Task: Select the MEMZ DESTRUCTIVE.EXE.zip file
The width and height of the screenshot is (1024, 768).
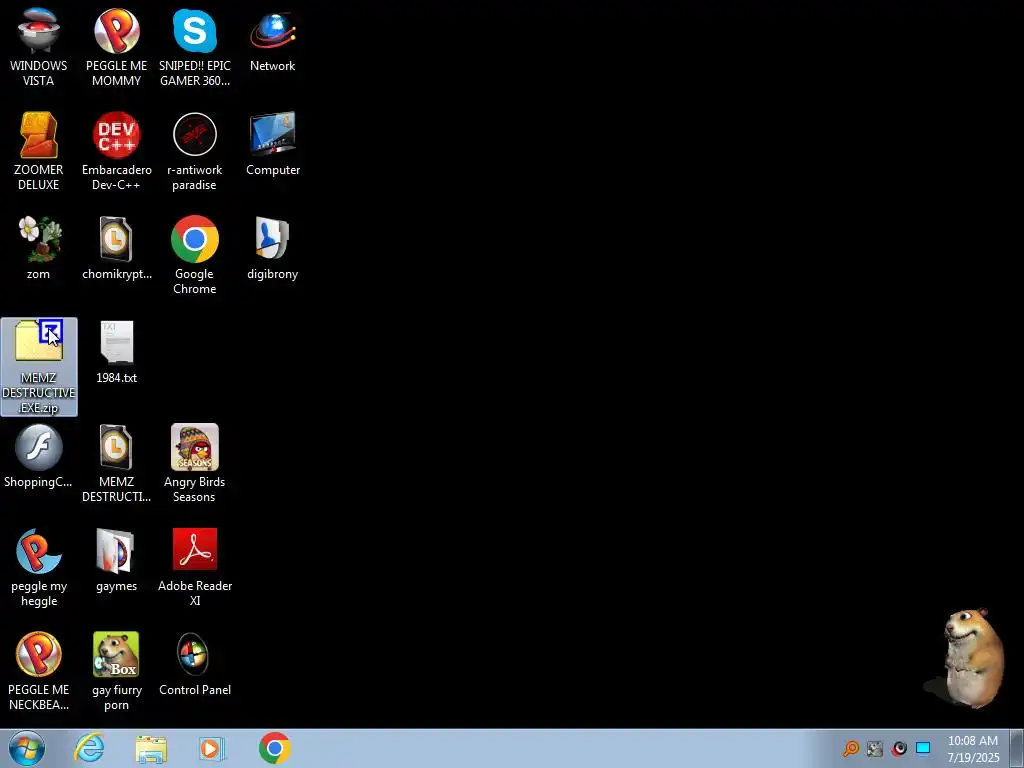Action: pyautogui.click(x=39, y=366)
